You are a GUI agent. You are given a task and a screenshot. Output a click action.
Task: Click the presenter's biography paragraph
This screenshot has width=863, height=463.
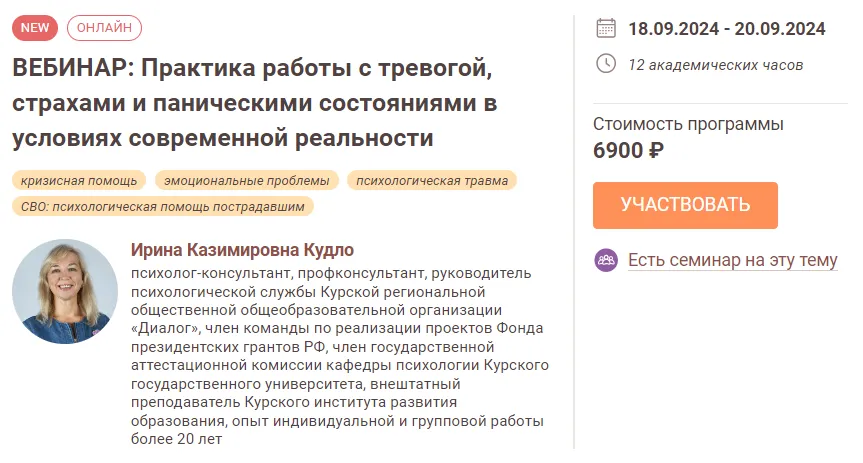pyautogui.click(x=339, y=354)
